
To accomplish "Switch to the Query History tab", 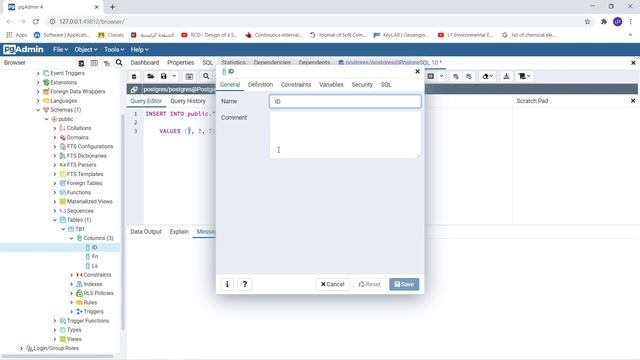I will pos(188,101).
